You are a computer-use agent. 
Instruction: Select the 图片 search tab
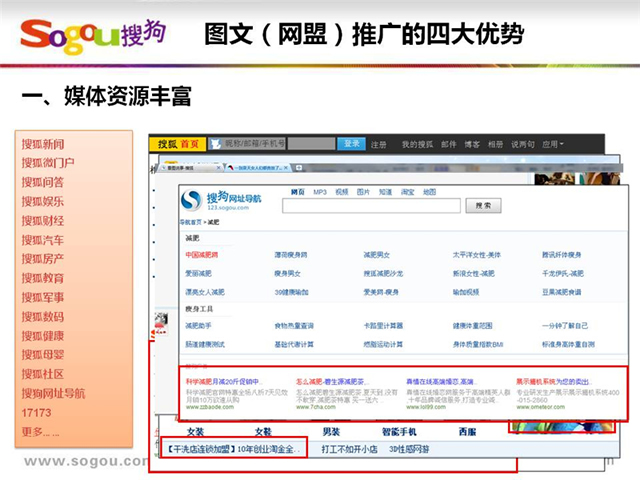point(363,191)
